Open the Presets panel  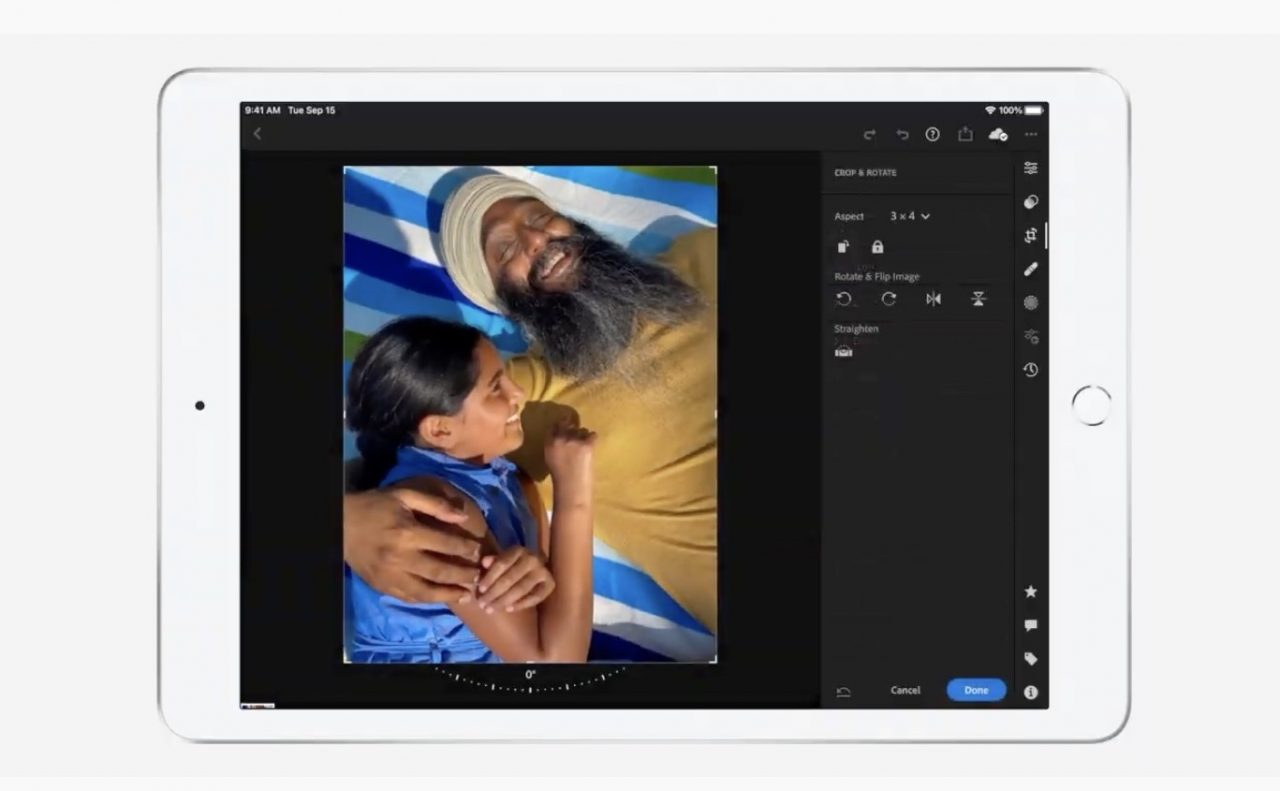pos(1030,201)
